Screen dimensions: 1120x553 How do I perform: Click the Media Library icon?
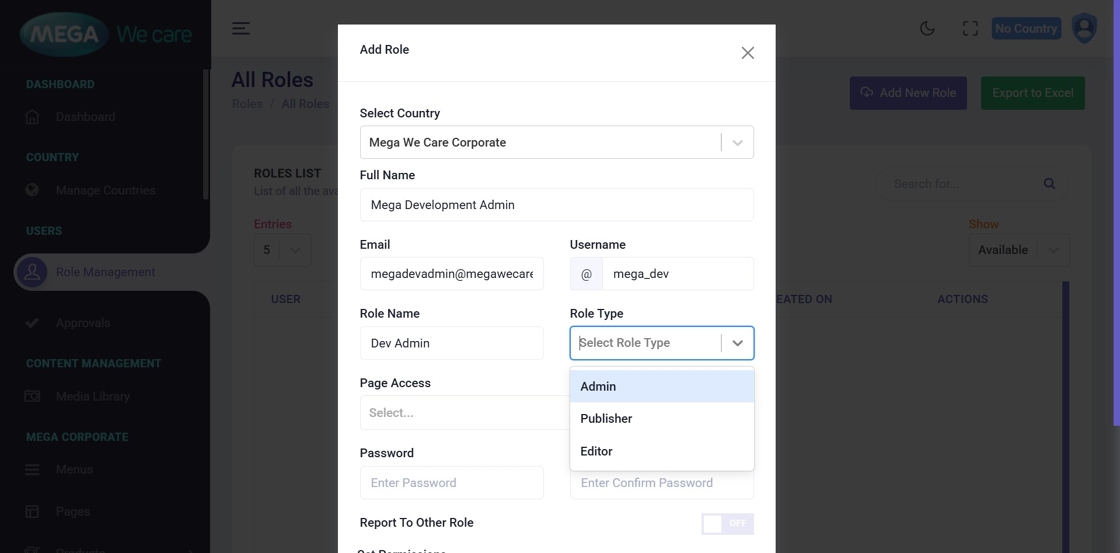pos(32,397)
